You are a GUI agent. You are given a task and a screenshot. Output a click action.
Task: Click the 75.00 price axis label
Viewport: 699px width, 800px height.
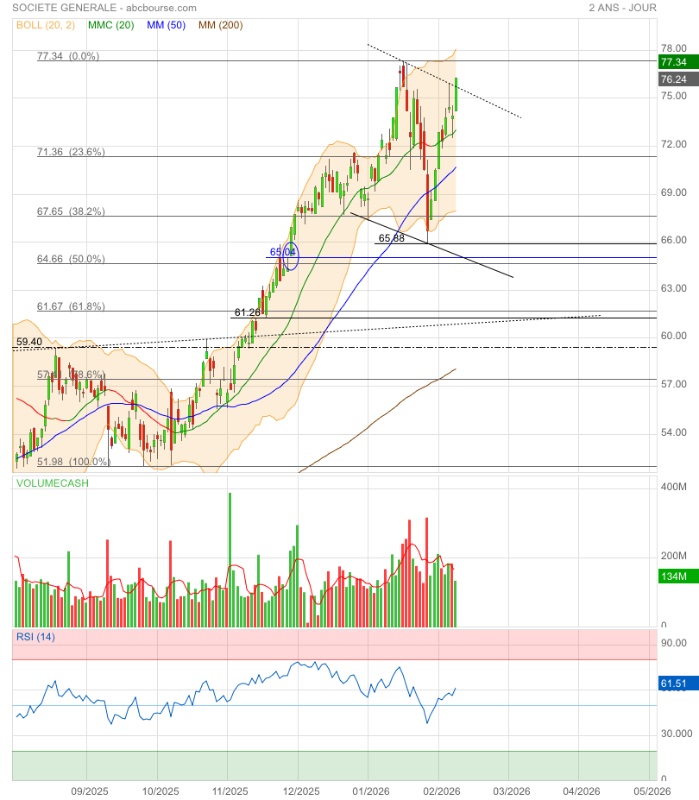[673, 96]
